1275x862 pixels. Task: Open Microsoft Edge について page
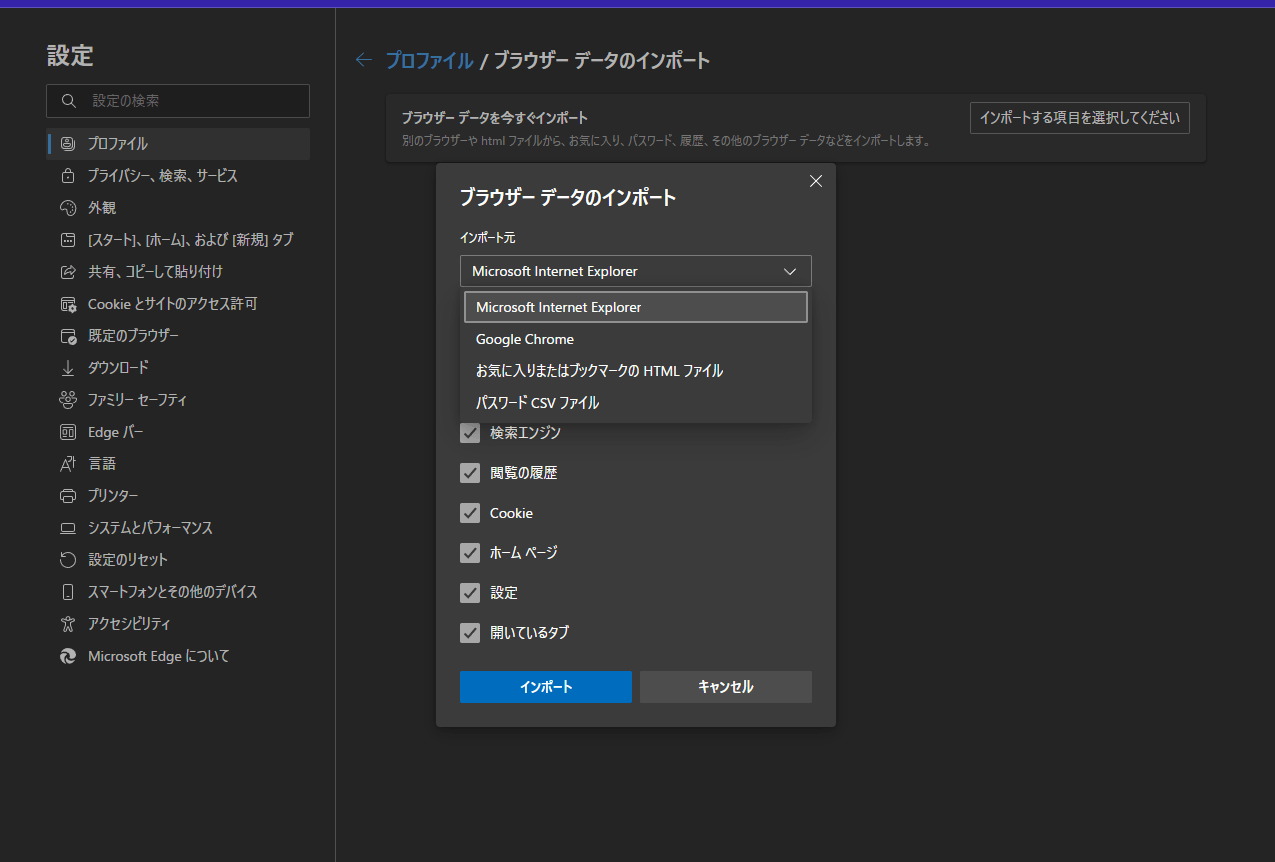point(178,656)
